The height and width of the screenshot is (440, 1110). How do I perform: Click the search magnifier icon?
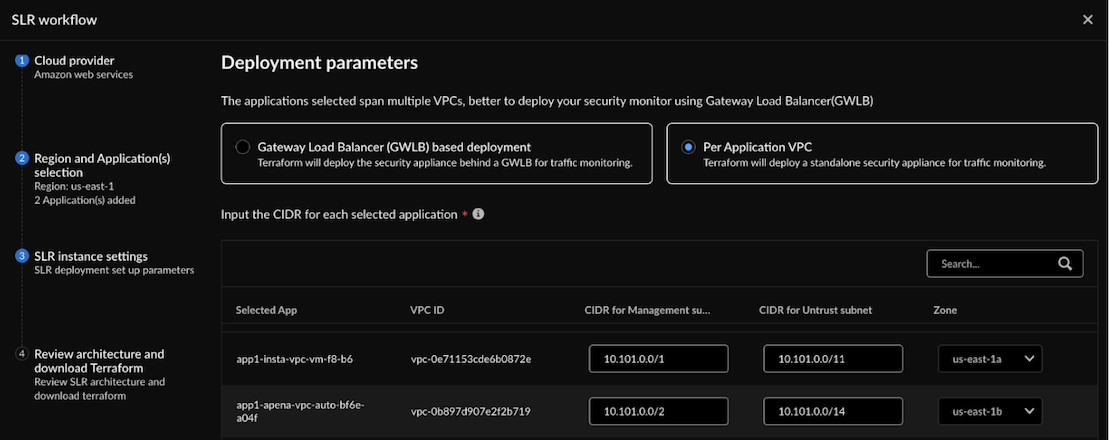point(1065,264)
